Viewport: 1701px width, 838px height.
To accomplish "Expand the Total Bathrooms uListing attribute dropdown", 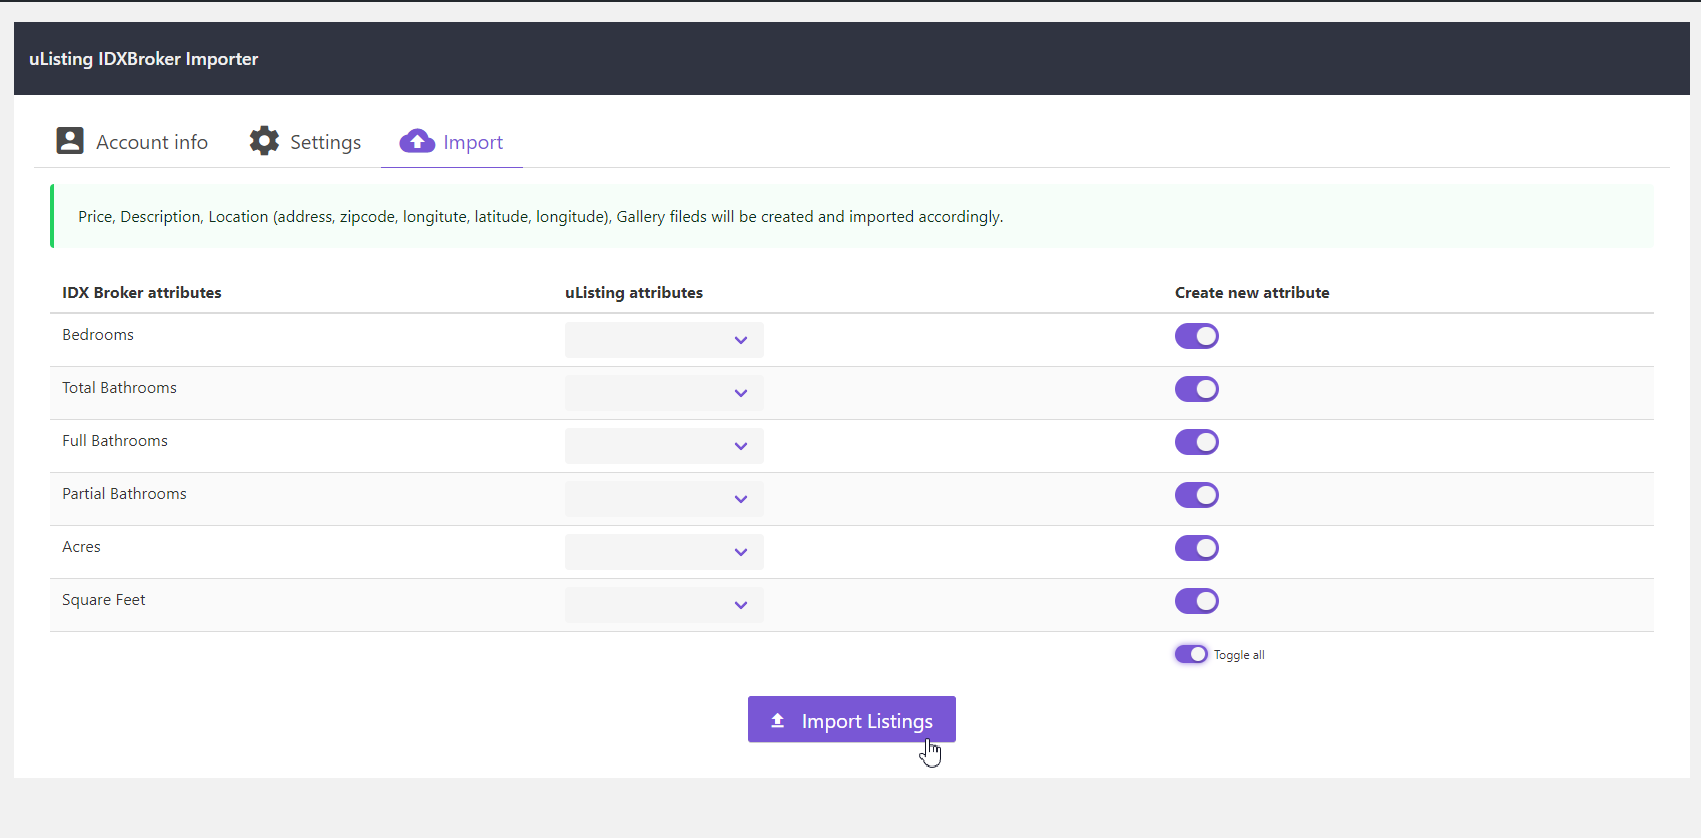I will (x=664, y=393).
